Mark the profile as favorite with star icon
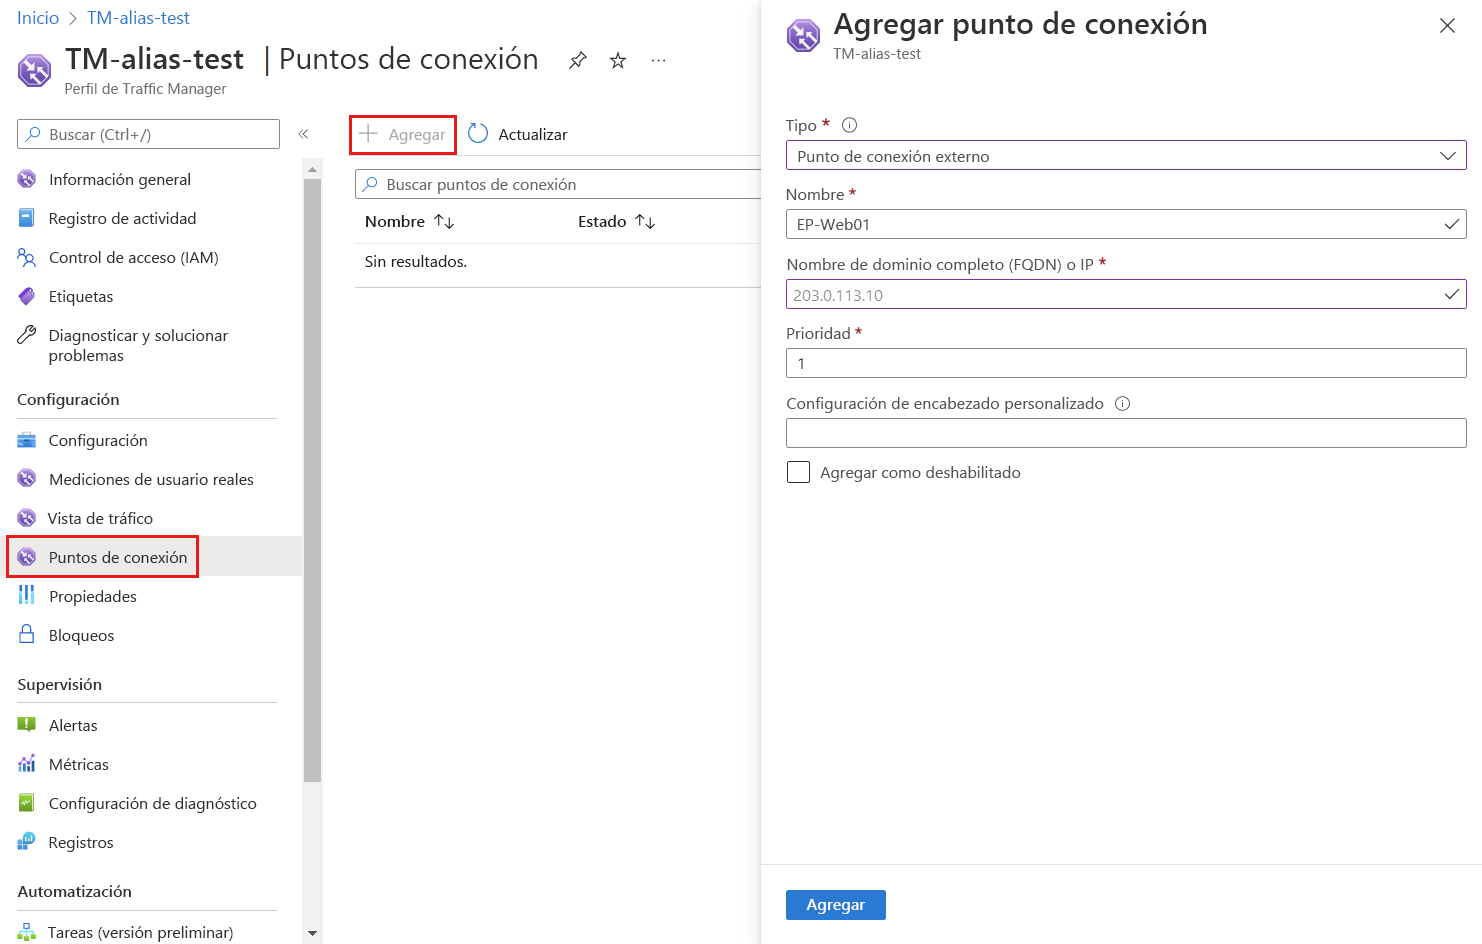 click(x=618, y=60)
